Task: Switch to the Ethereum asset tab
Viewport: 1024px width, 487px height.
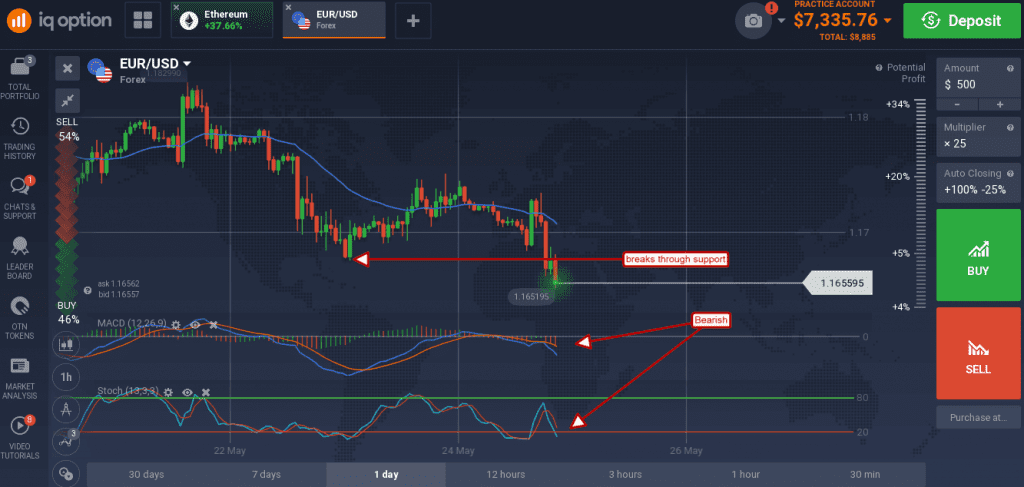Action: (x=223, y=20)
